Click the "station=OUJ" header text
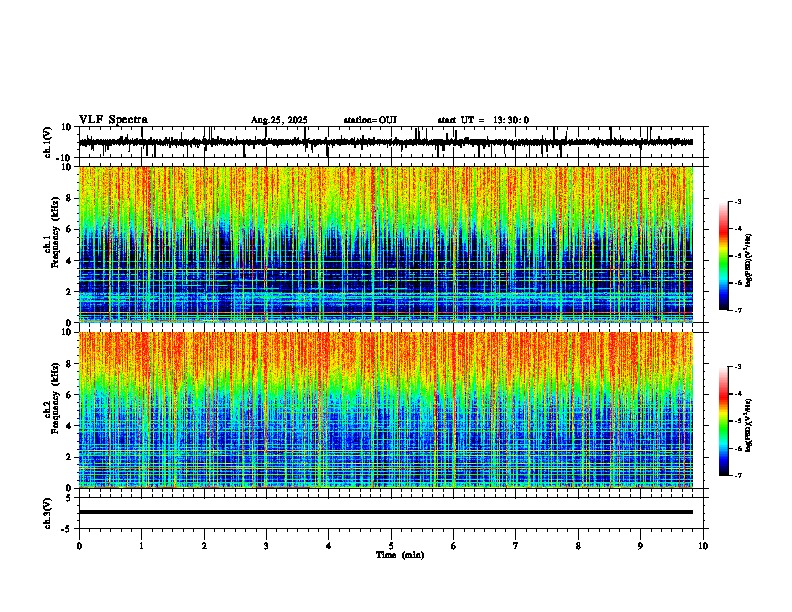 coord(370,120)
